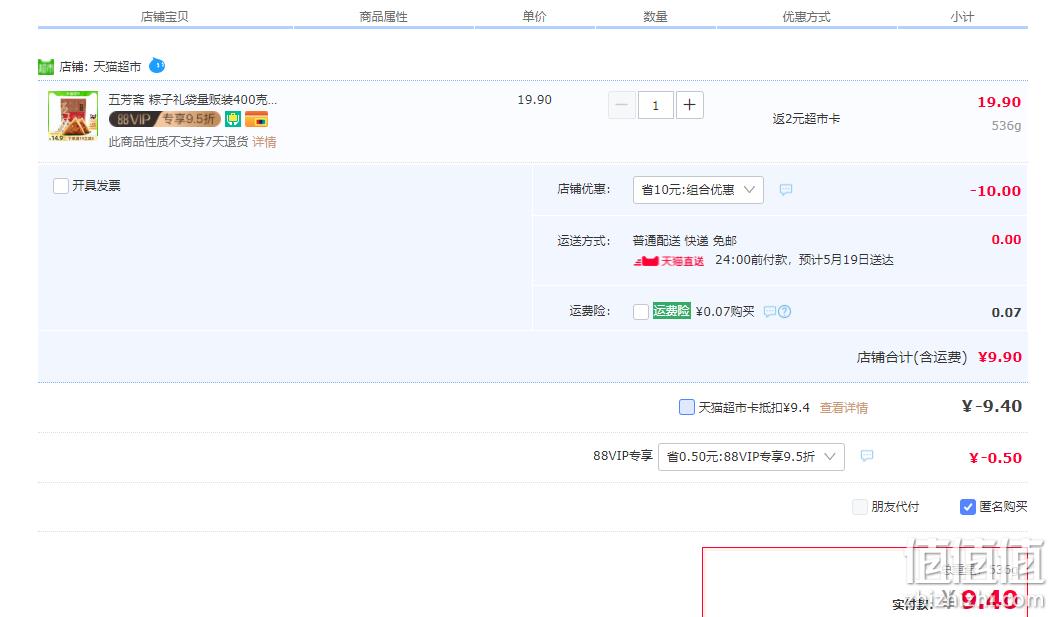
Task: Decrease quantity with the minus button
Action: pyautogui.click(x=622, y=105)
